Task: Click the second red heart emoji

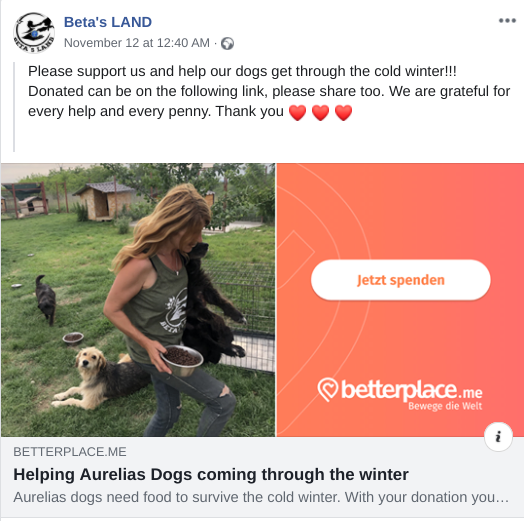Action: pos(320,112)
